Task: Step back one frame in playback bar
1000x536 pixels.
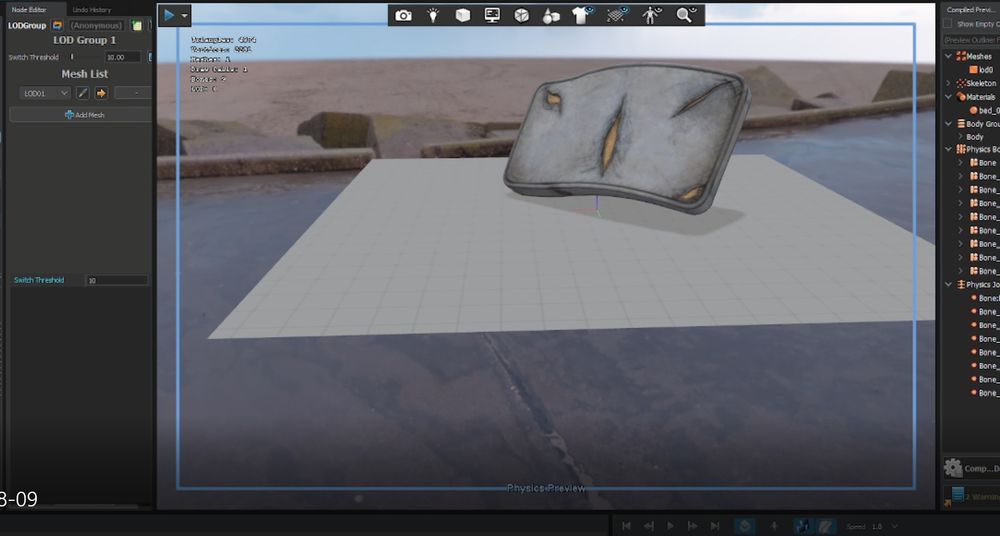Action: [x=649, y=526]
